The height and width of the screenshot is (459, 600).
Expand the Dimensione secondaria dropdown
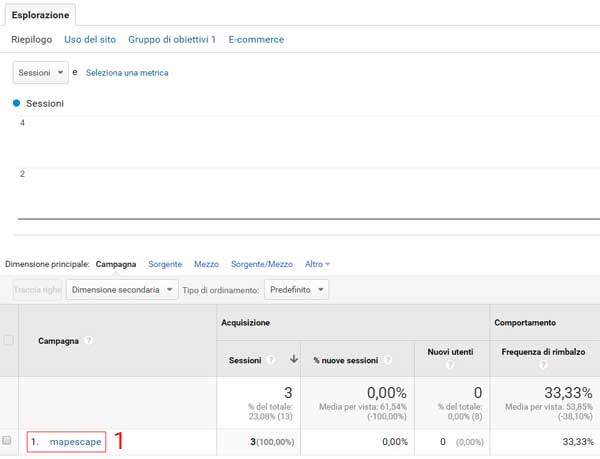(119, 290)
